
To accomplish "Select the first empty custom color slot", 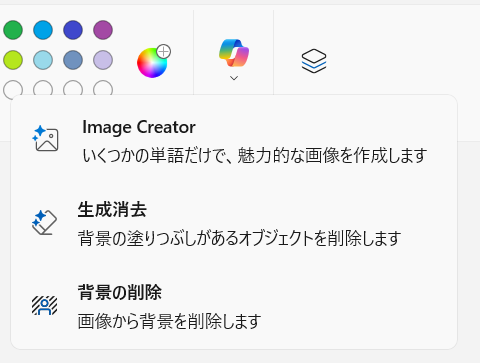I will click(x=13, y=88).
